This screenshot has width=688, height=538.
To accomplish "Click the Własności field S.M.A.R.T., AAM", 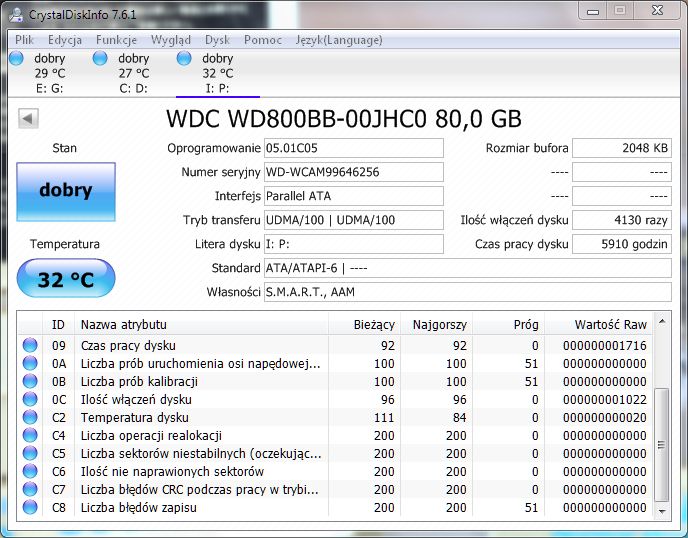I will [x=468, y=292].
